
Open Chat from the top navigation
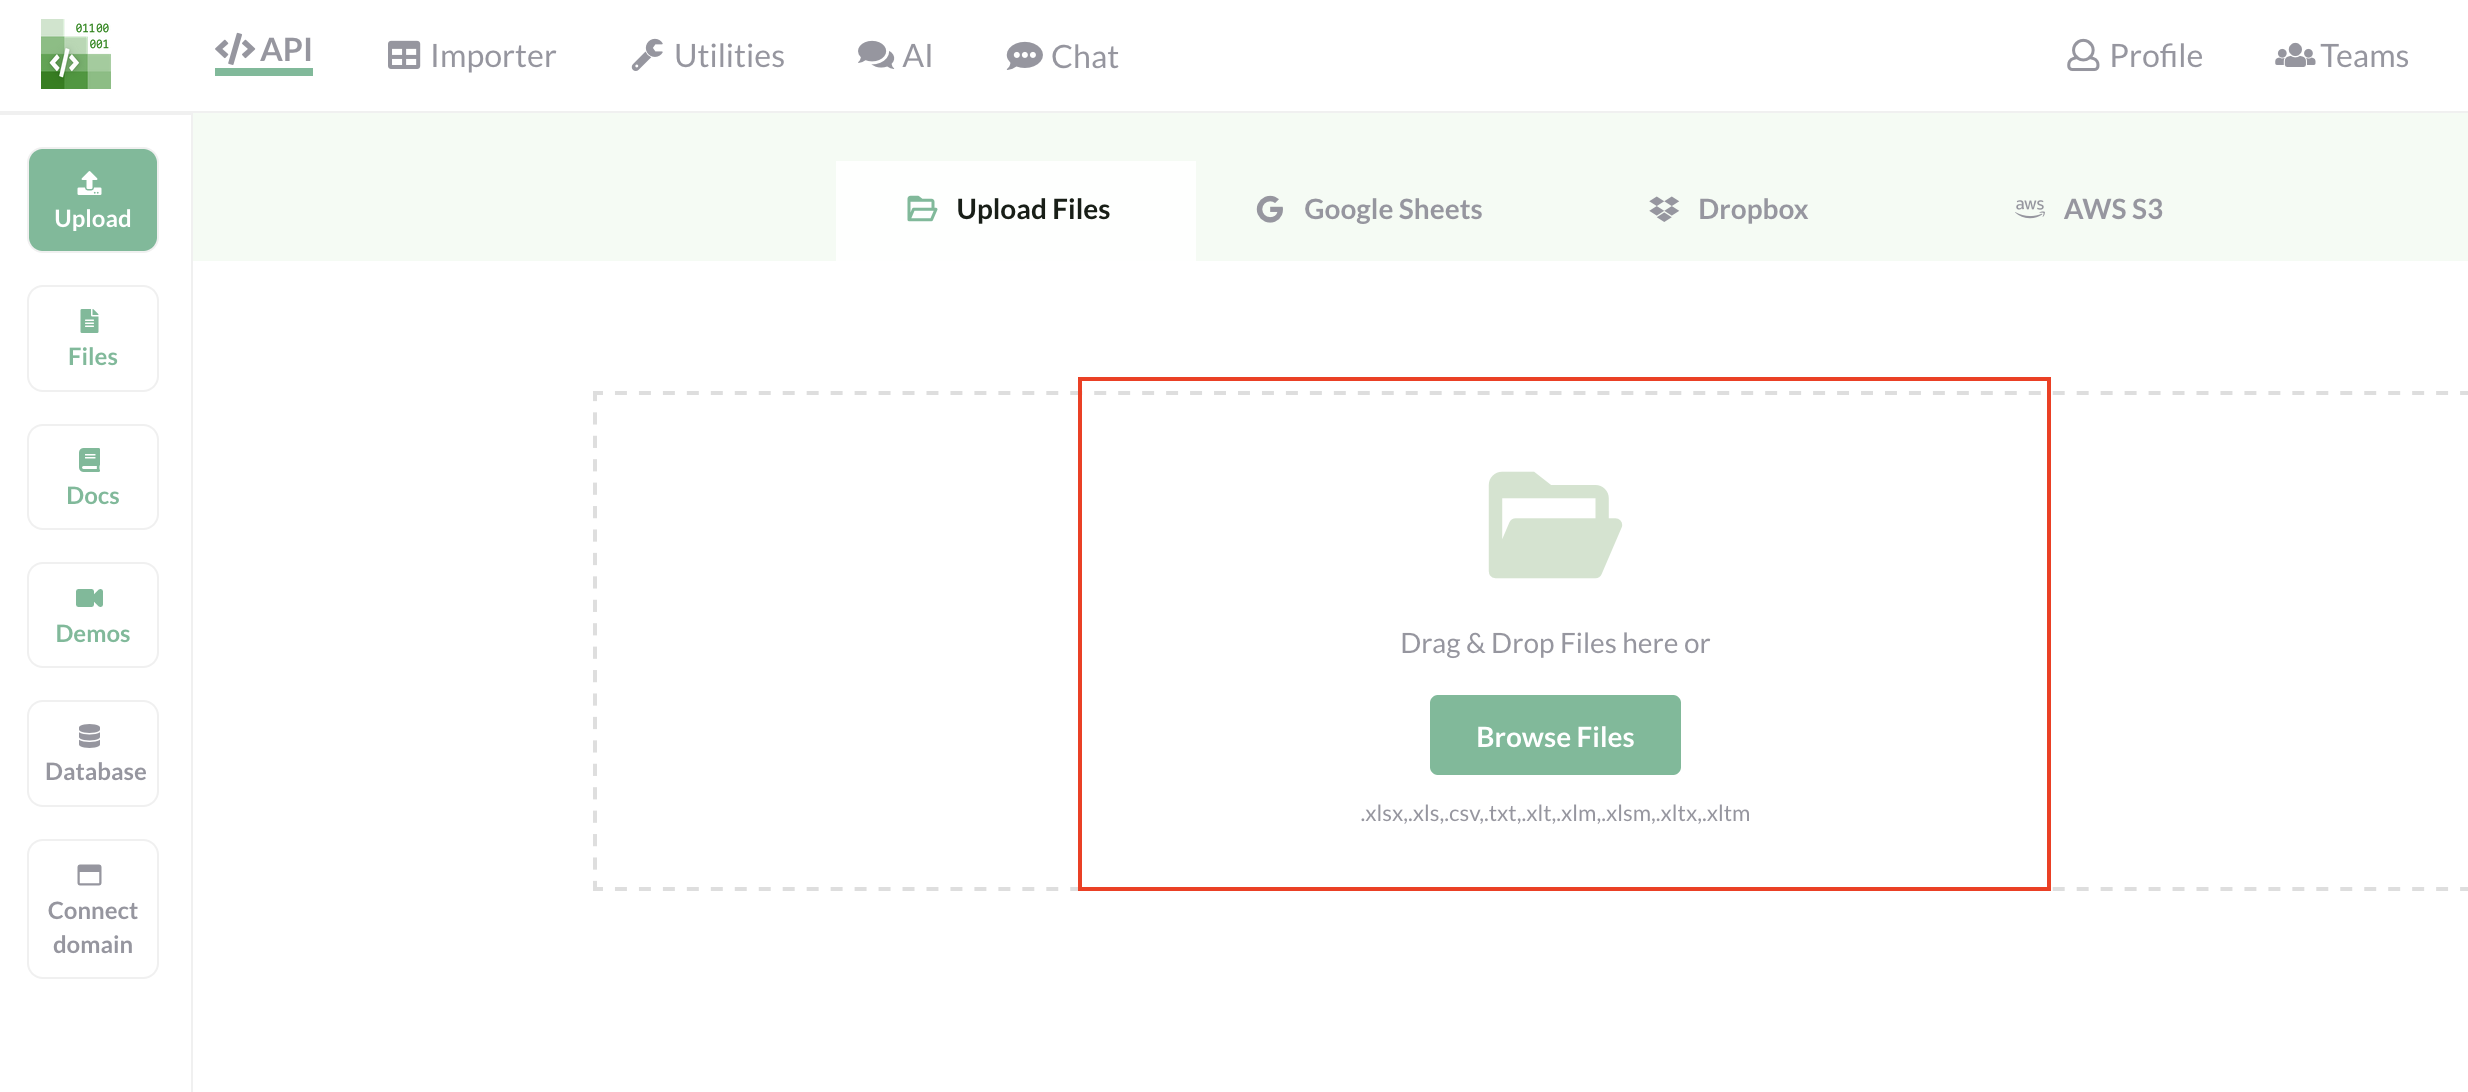pyautogui.click(x=1062, y=55)
